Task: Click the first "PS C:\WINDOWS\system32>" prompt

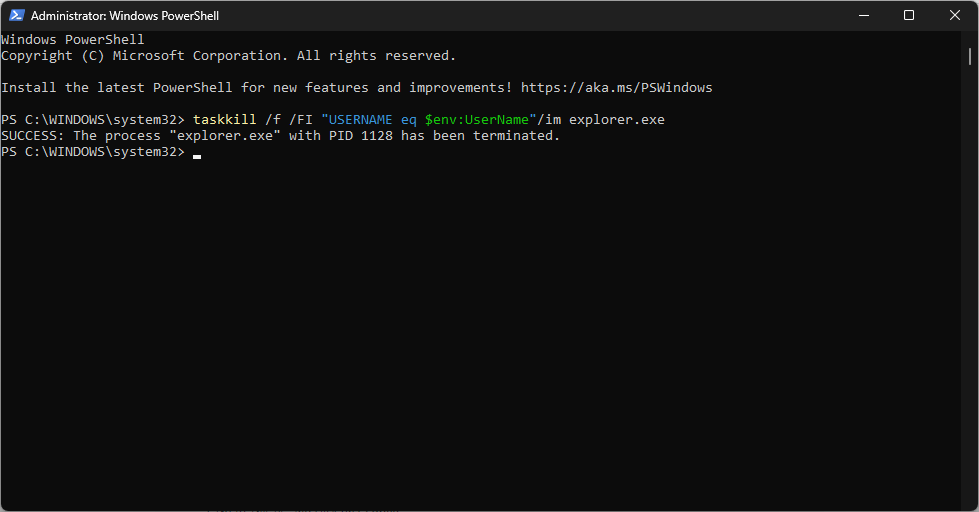Action: click(92, 120)
